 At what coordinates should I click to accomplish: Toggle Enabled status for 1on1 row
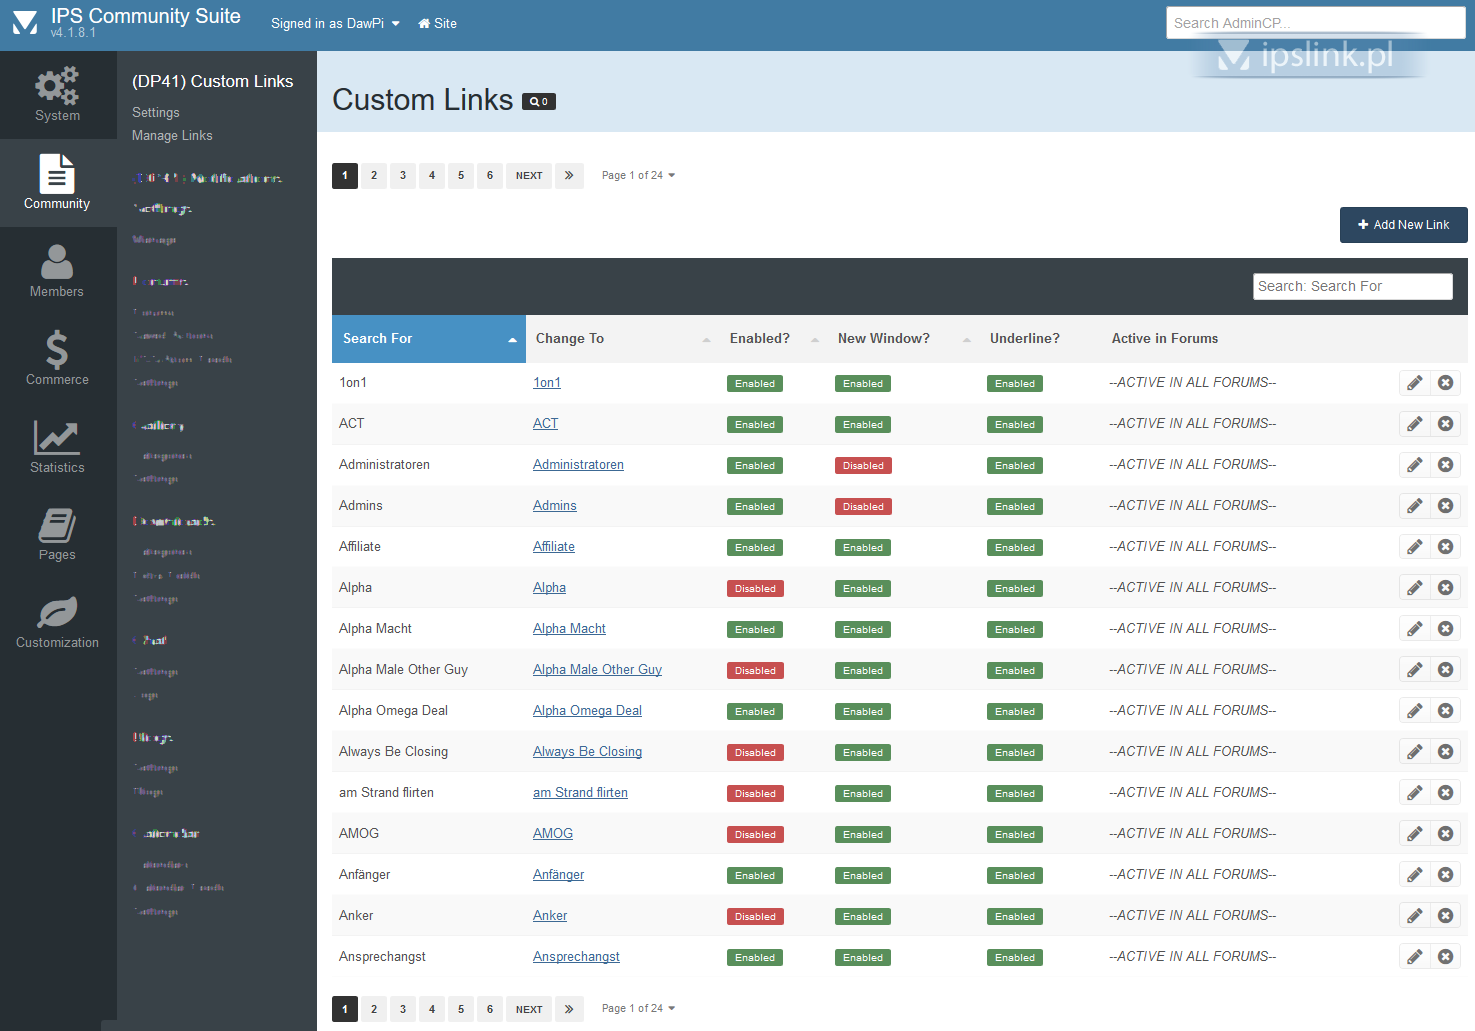(755, 384)
